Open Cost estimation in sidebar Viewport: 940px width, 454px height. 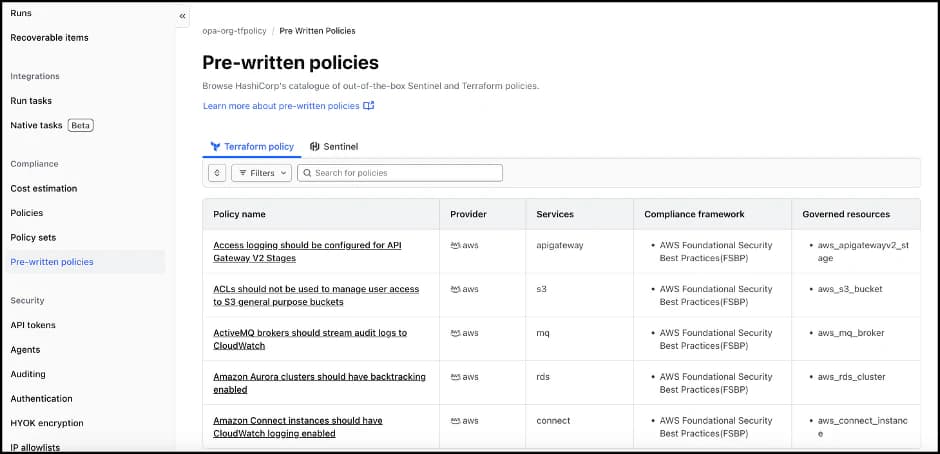coord(44,188)
